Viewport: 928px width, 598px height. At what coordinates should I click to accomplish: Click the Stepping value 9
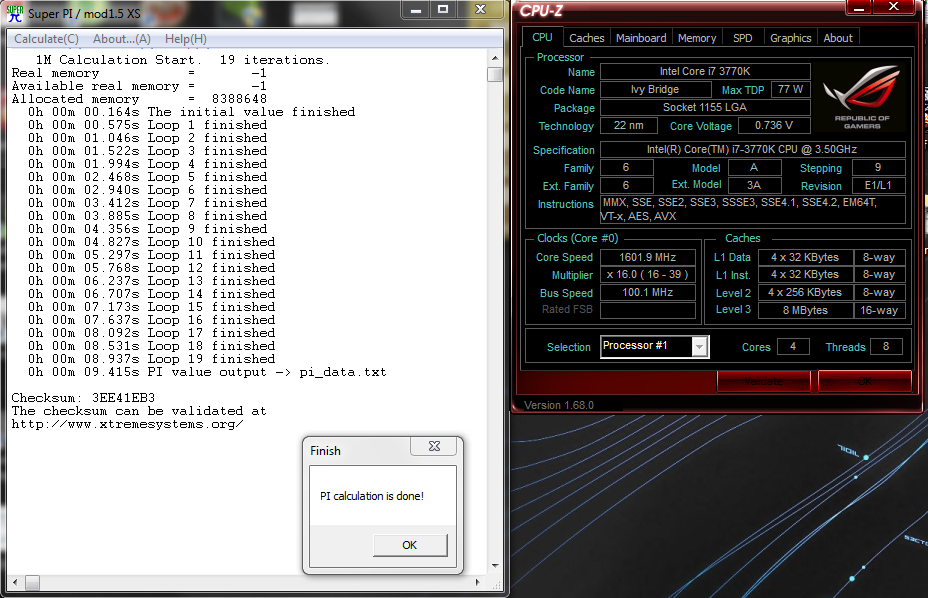pos(878,168)
